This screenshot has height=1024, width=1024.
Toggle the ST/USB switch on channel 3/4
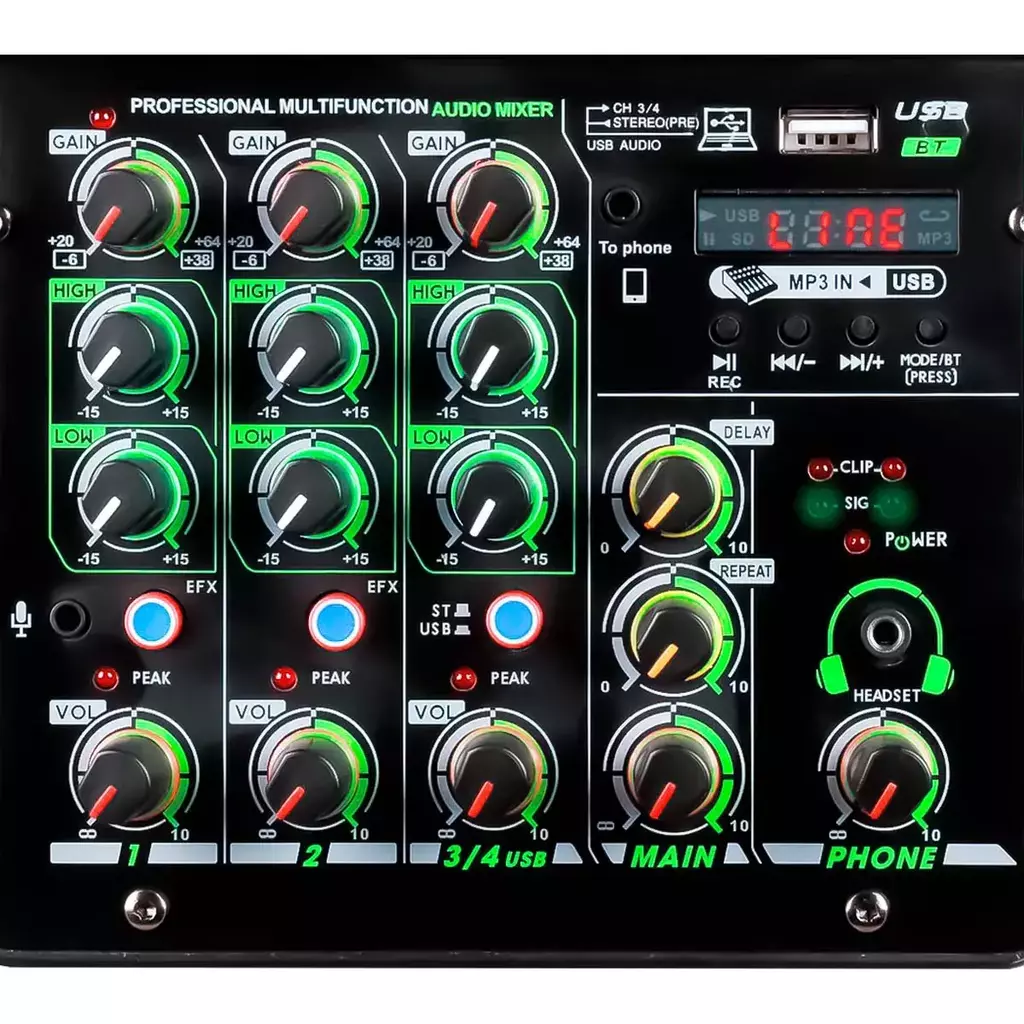coord(514,619)
